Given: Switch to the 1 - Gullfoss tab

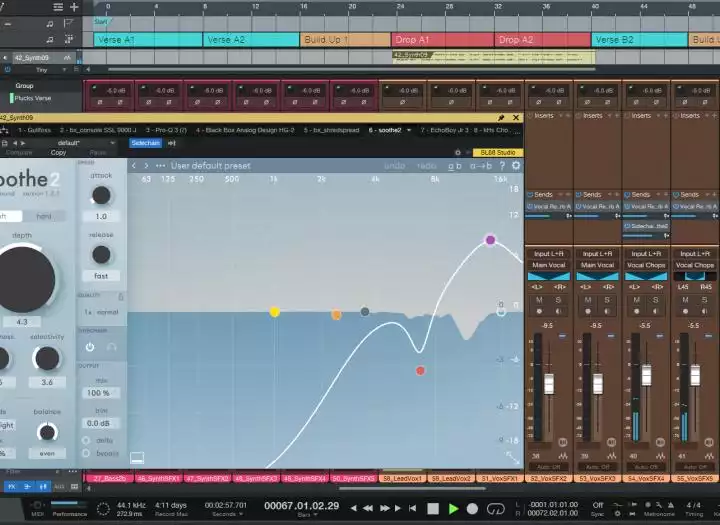Looking at the screenshot, I should pos(34,130).
